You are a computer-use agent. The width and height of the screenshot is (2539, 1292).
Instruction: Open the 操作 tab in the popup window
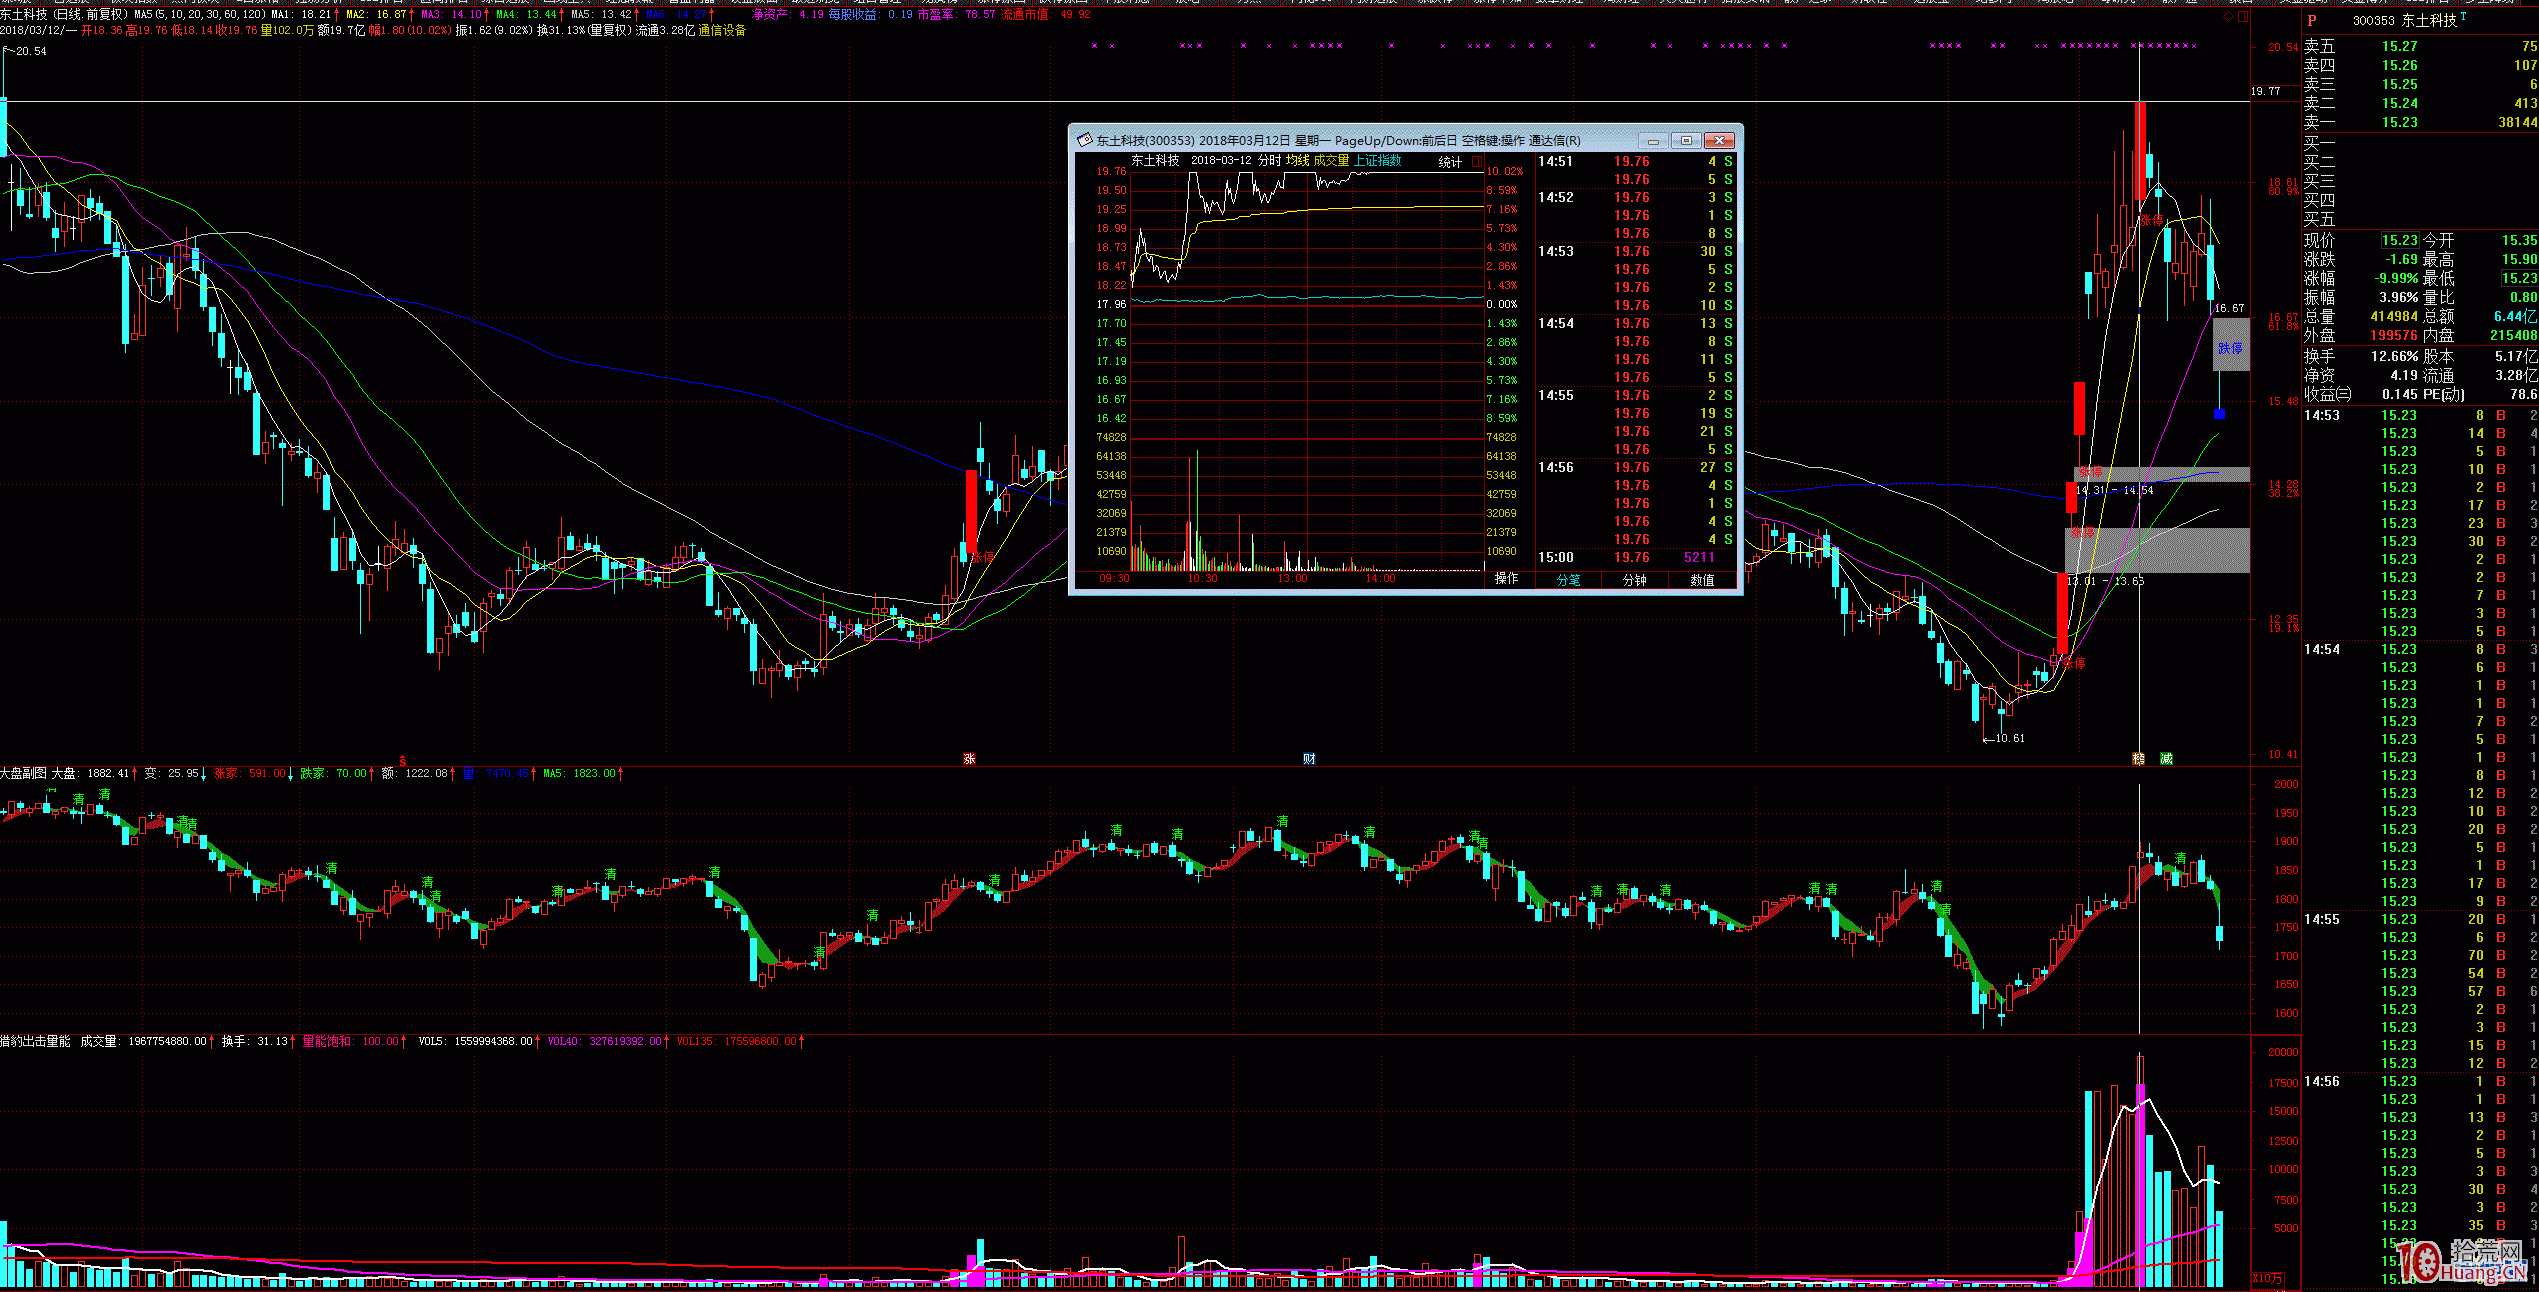(1507, 579)
